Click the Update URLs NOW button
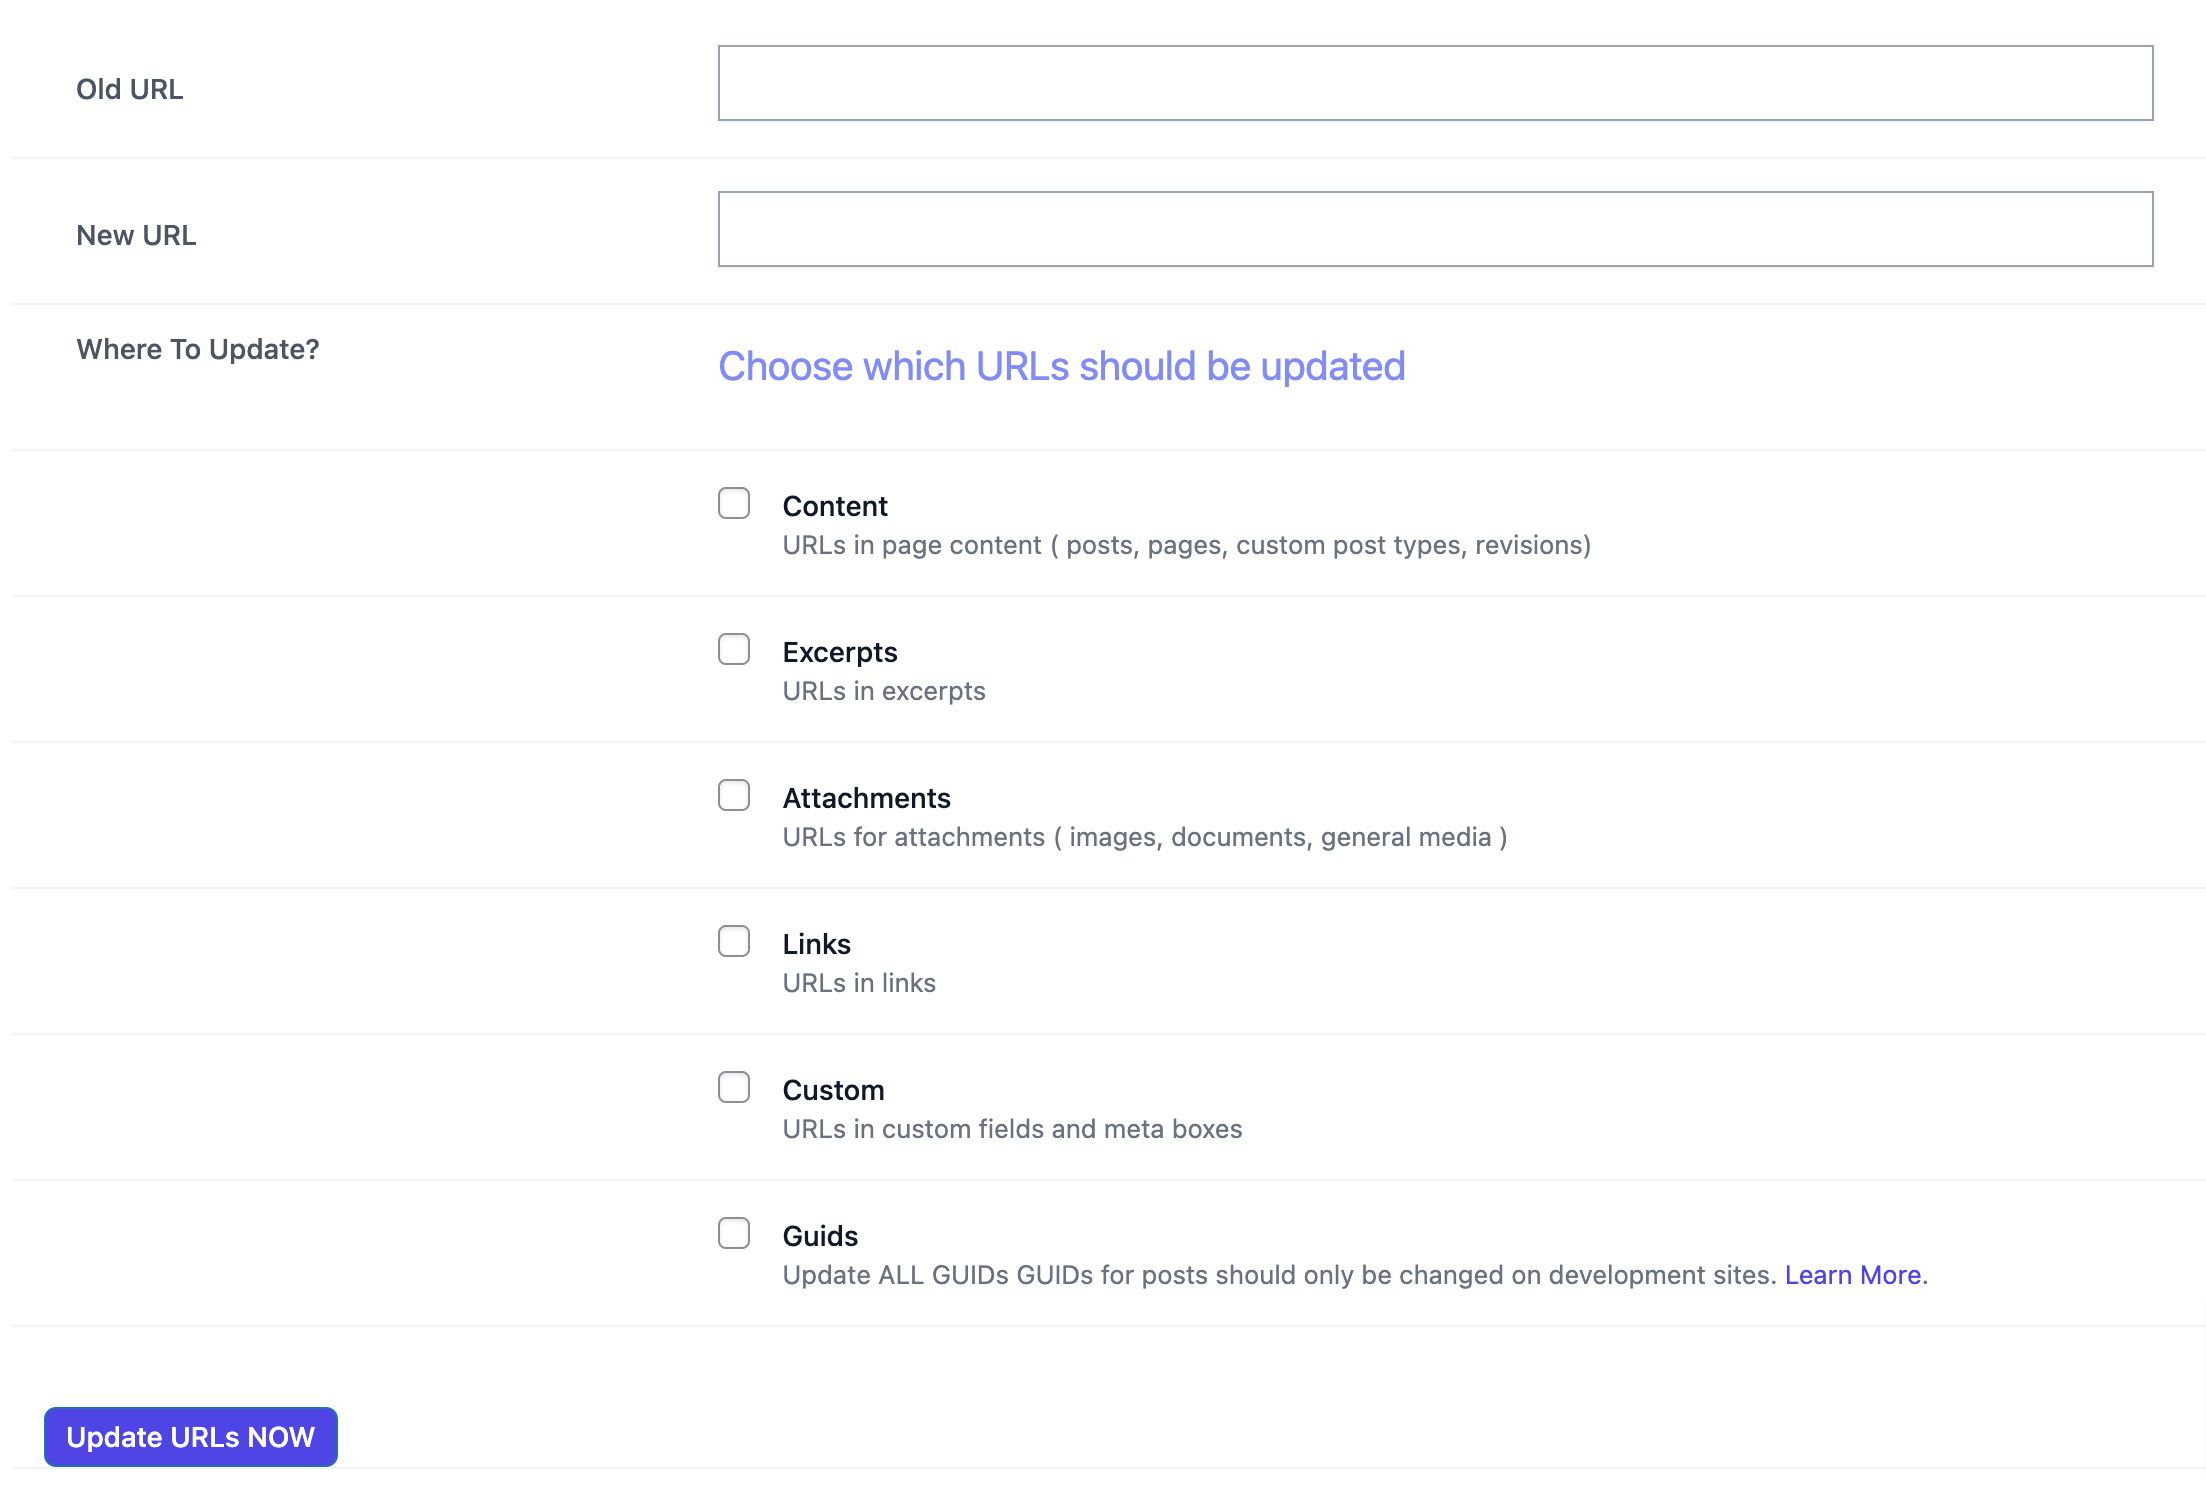 point(189,1437)
